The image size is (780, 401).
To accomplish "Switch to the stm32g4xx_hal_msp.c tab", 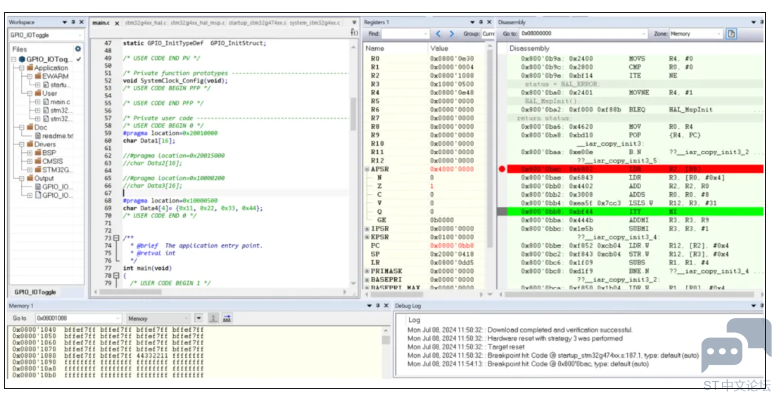I will coord(197,23).
